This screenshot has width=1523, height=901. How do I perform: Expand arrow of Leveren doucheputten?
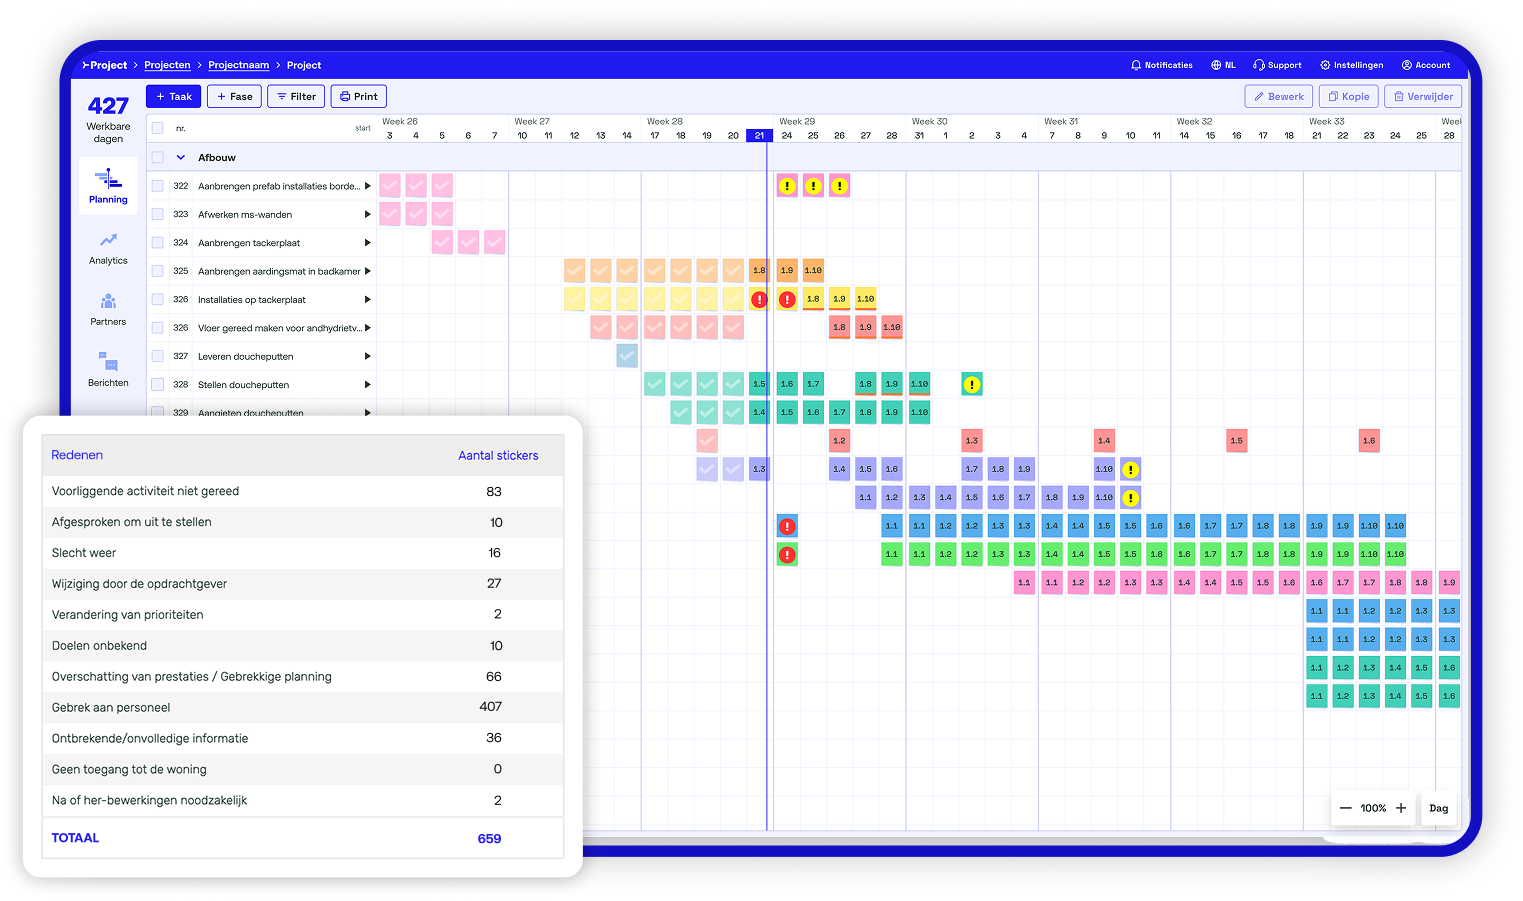[x=368, y=356]
